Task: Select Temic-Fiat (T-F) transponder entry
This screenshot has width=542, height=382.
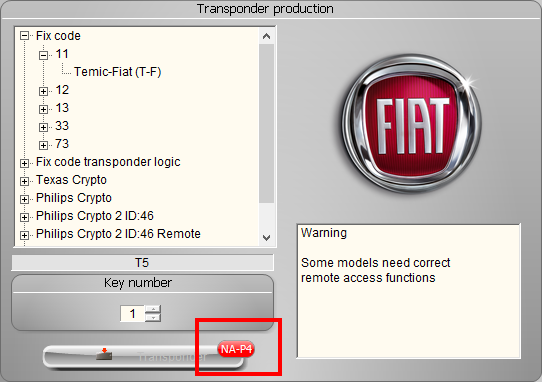Action: click(x=118, y=72)
